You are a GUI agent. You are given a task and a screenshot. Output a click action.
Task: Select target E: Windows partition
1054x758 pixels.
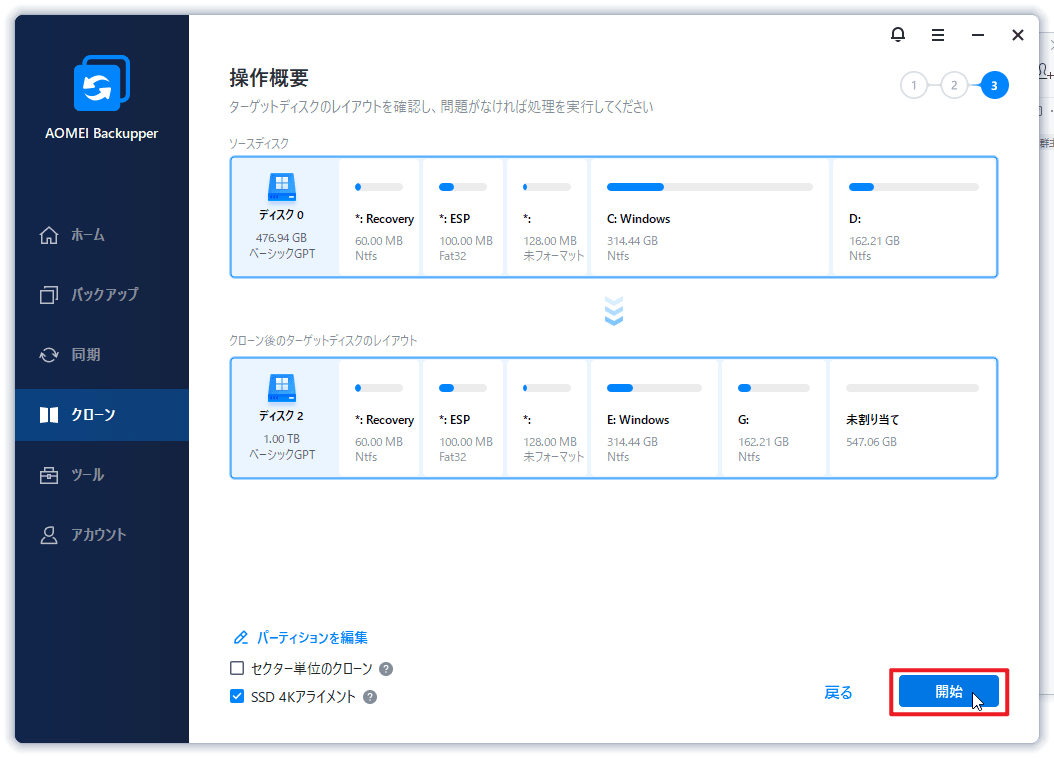[x=654, y=418]
